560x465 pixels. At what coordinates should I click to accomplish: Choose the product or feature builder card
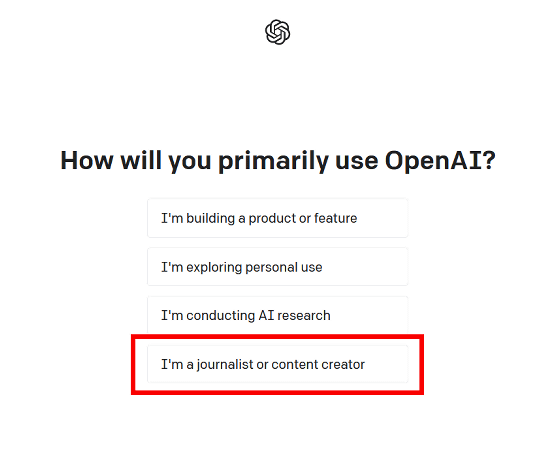point(278,218)
